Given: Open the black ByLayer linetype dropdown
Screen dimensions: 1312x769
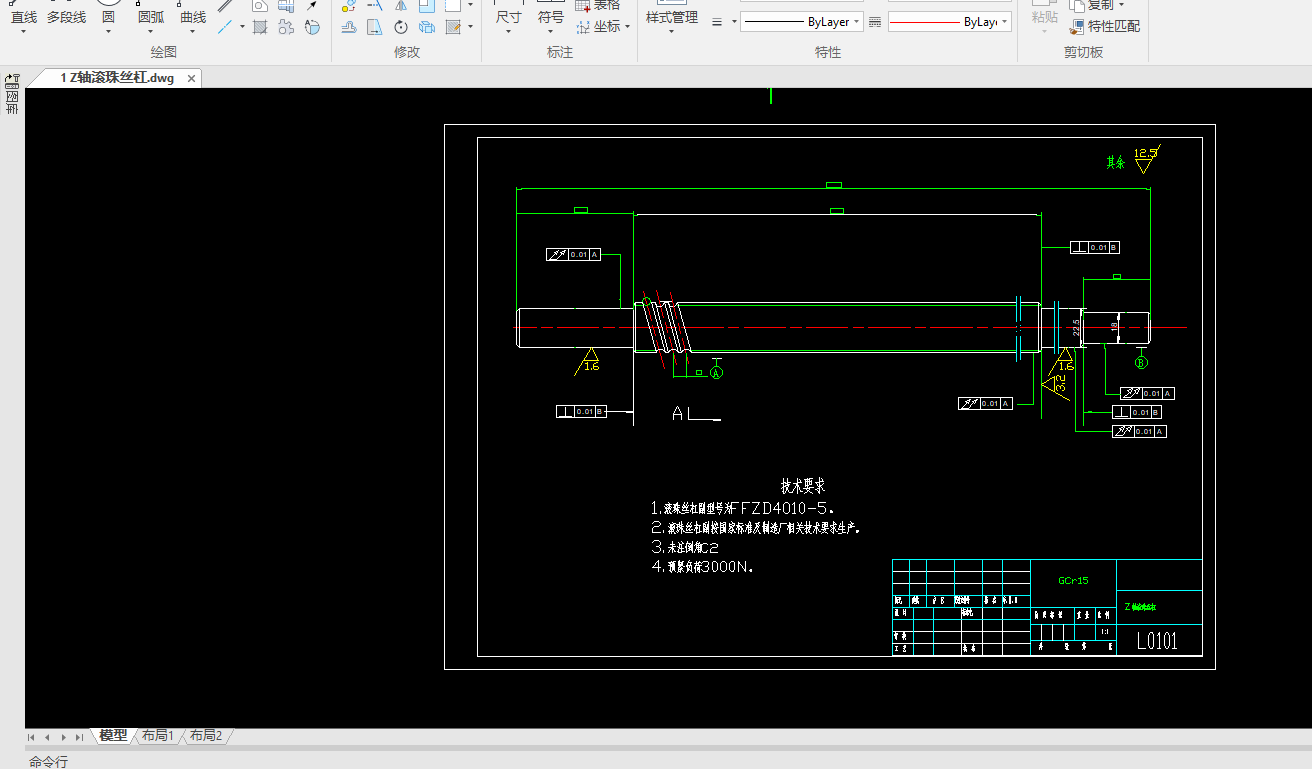Looking at the screenshot, I should click(801, 22).
